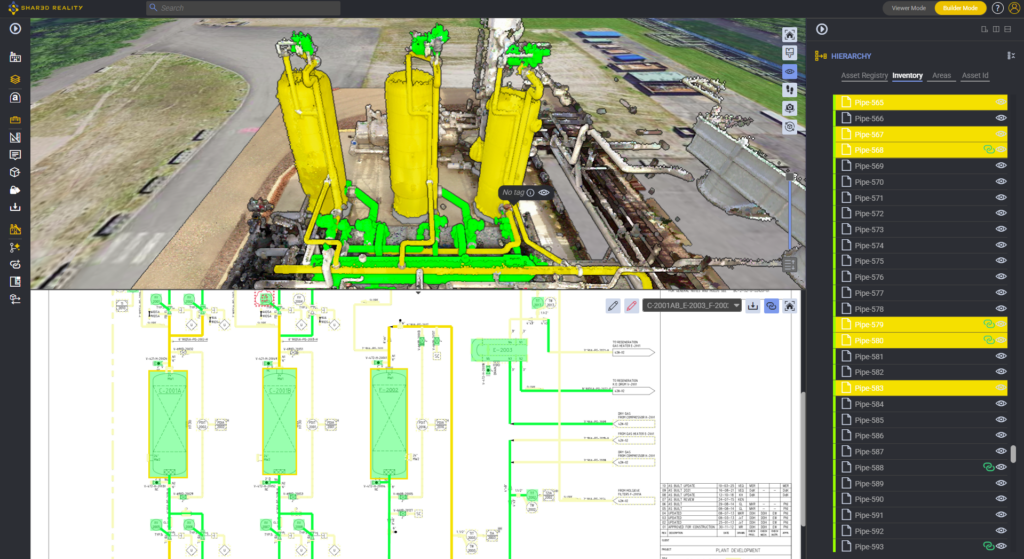Image resolution: width=1024 pixels, height=559 pixels.
Task: Select the 3D cube object icon
Action: click(x=15, y=172)
